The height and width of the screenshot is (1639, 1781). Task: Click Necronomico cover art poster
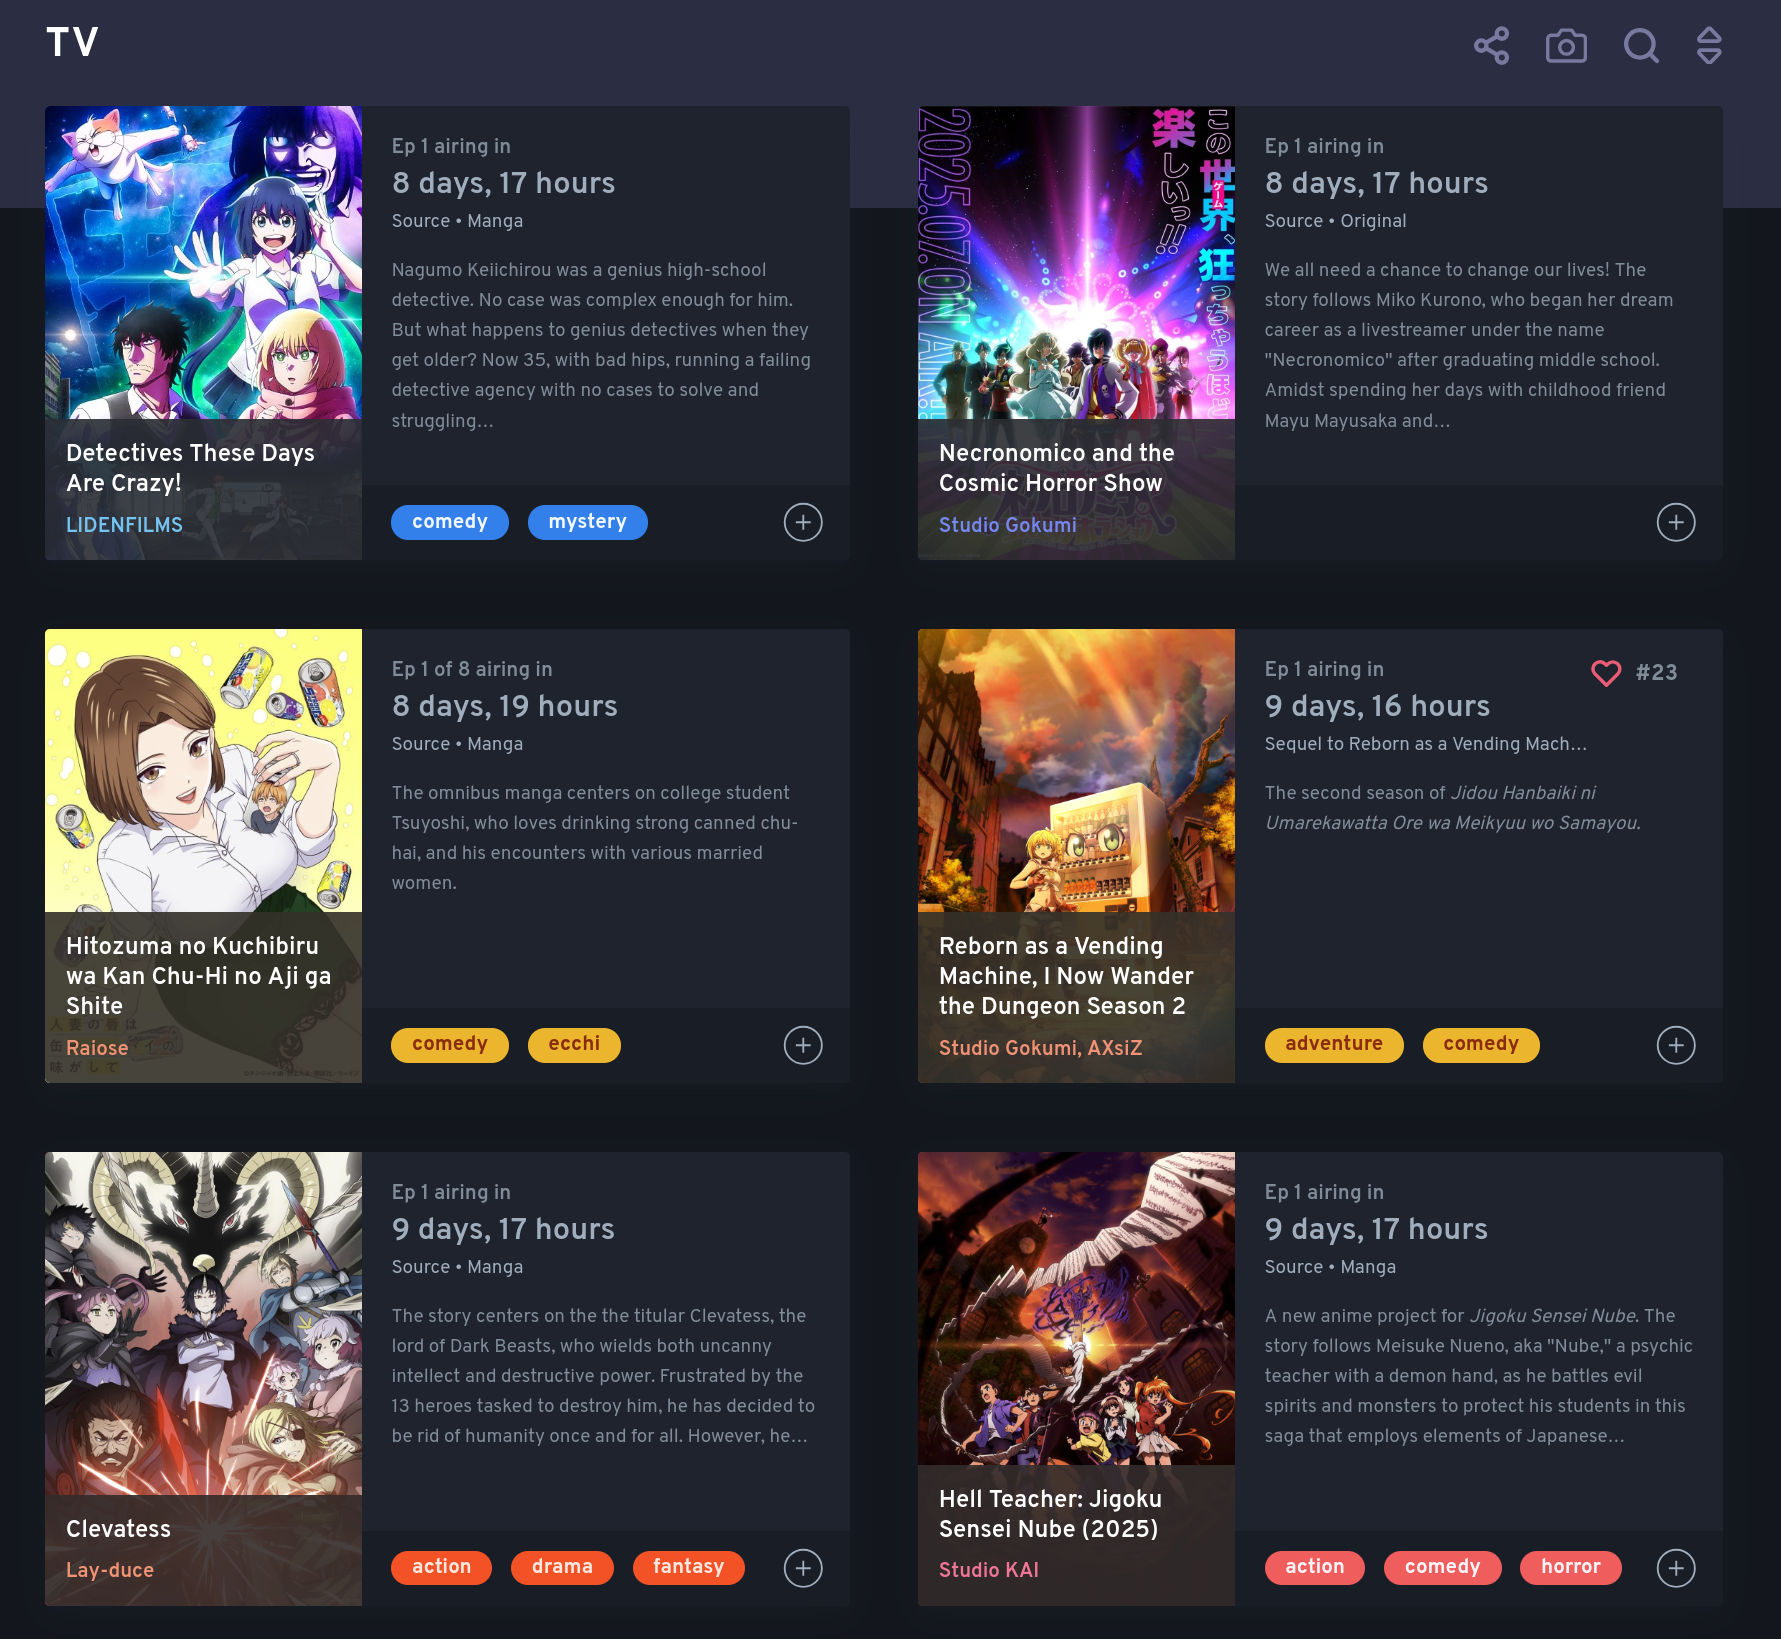click(x=1076, y=262)
